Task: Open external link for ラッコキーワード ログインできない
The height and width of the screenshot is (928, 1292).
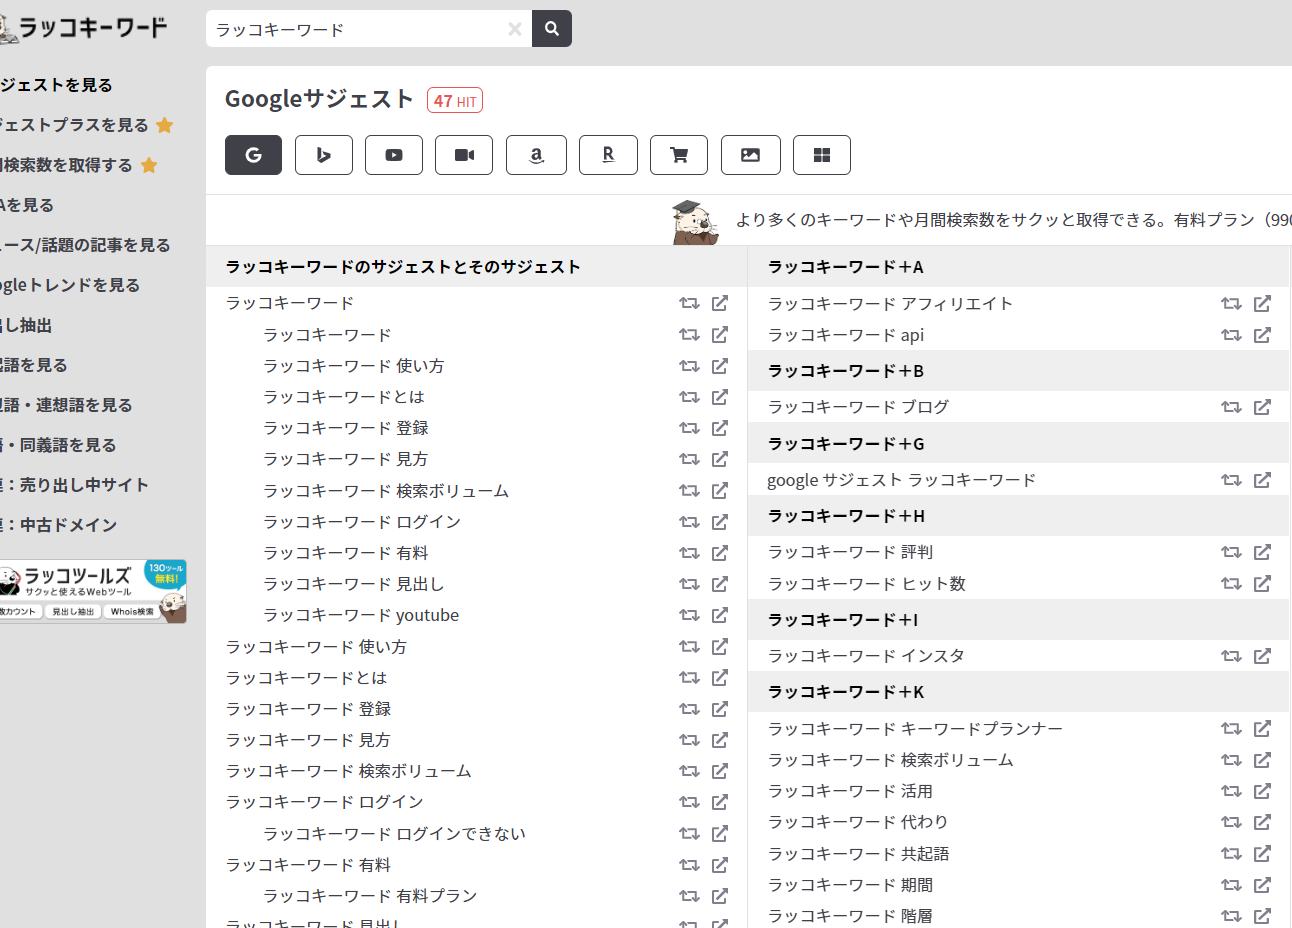Action: 720,834
